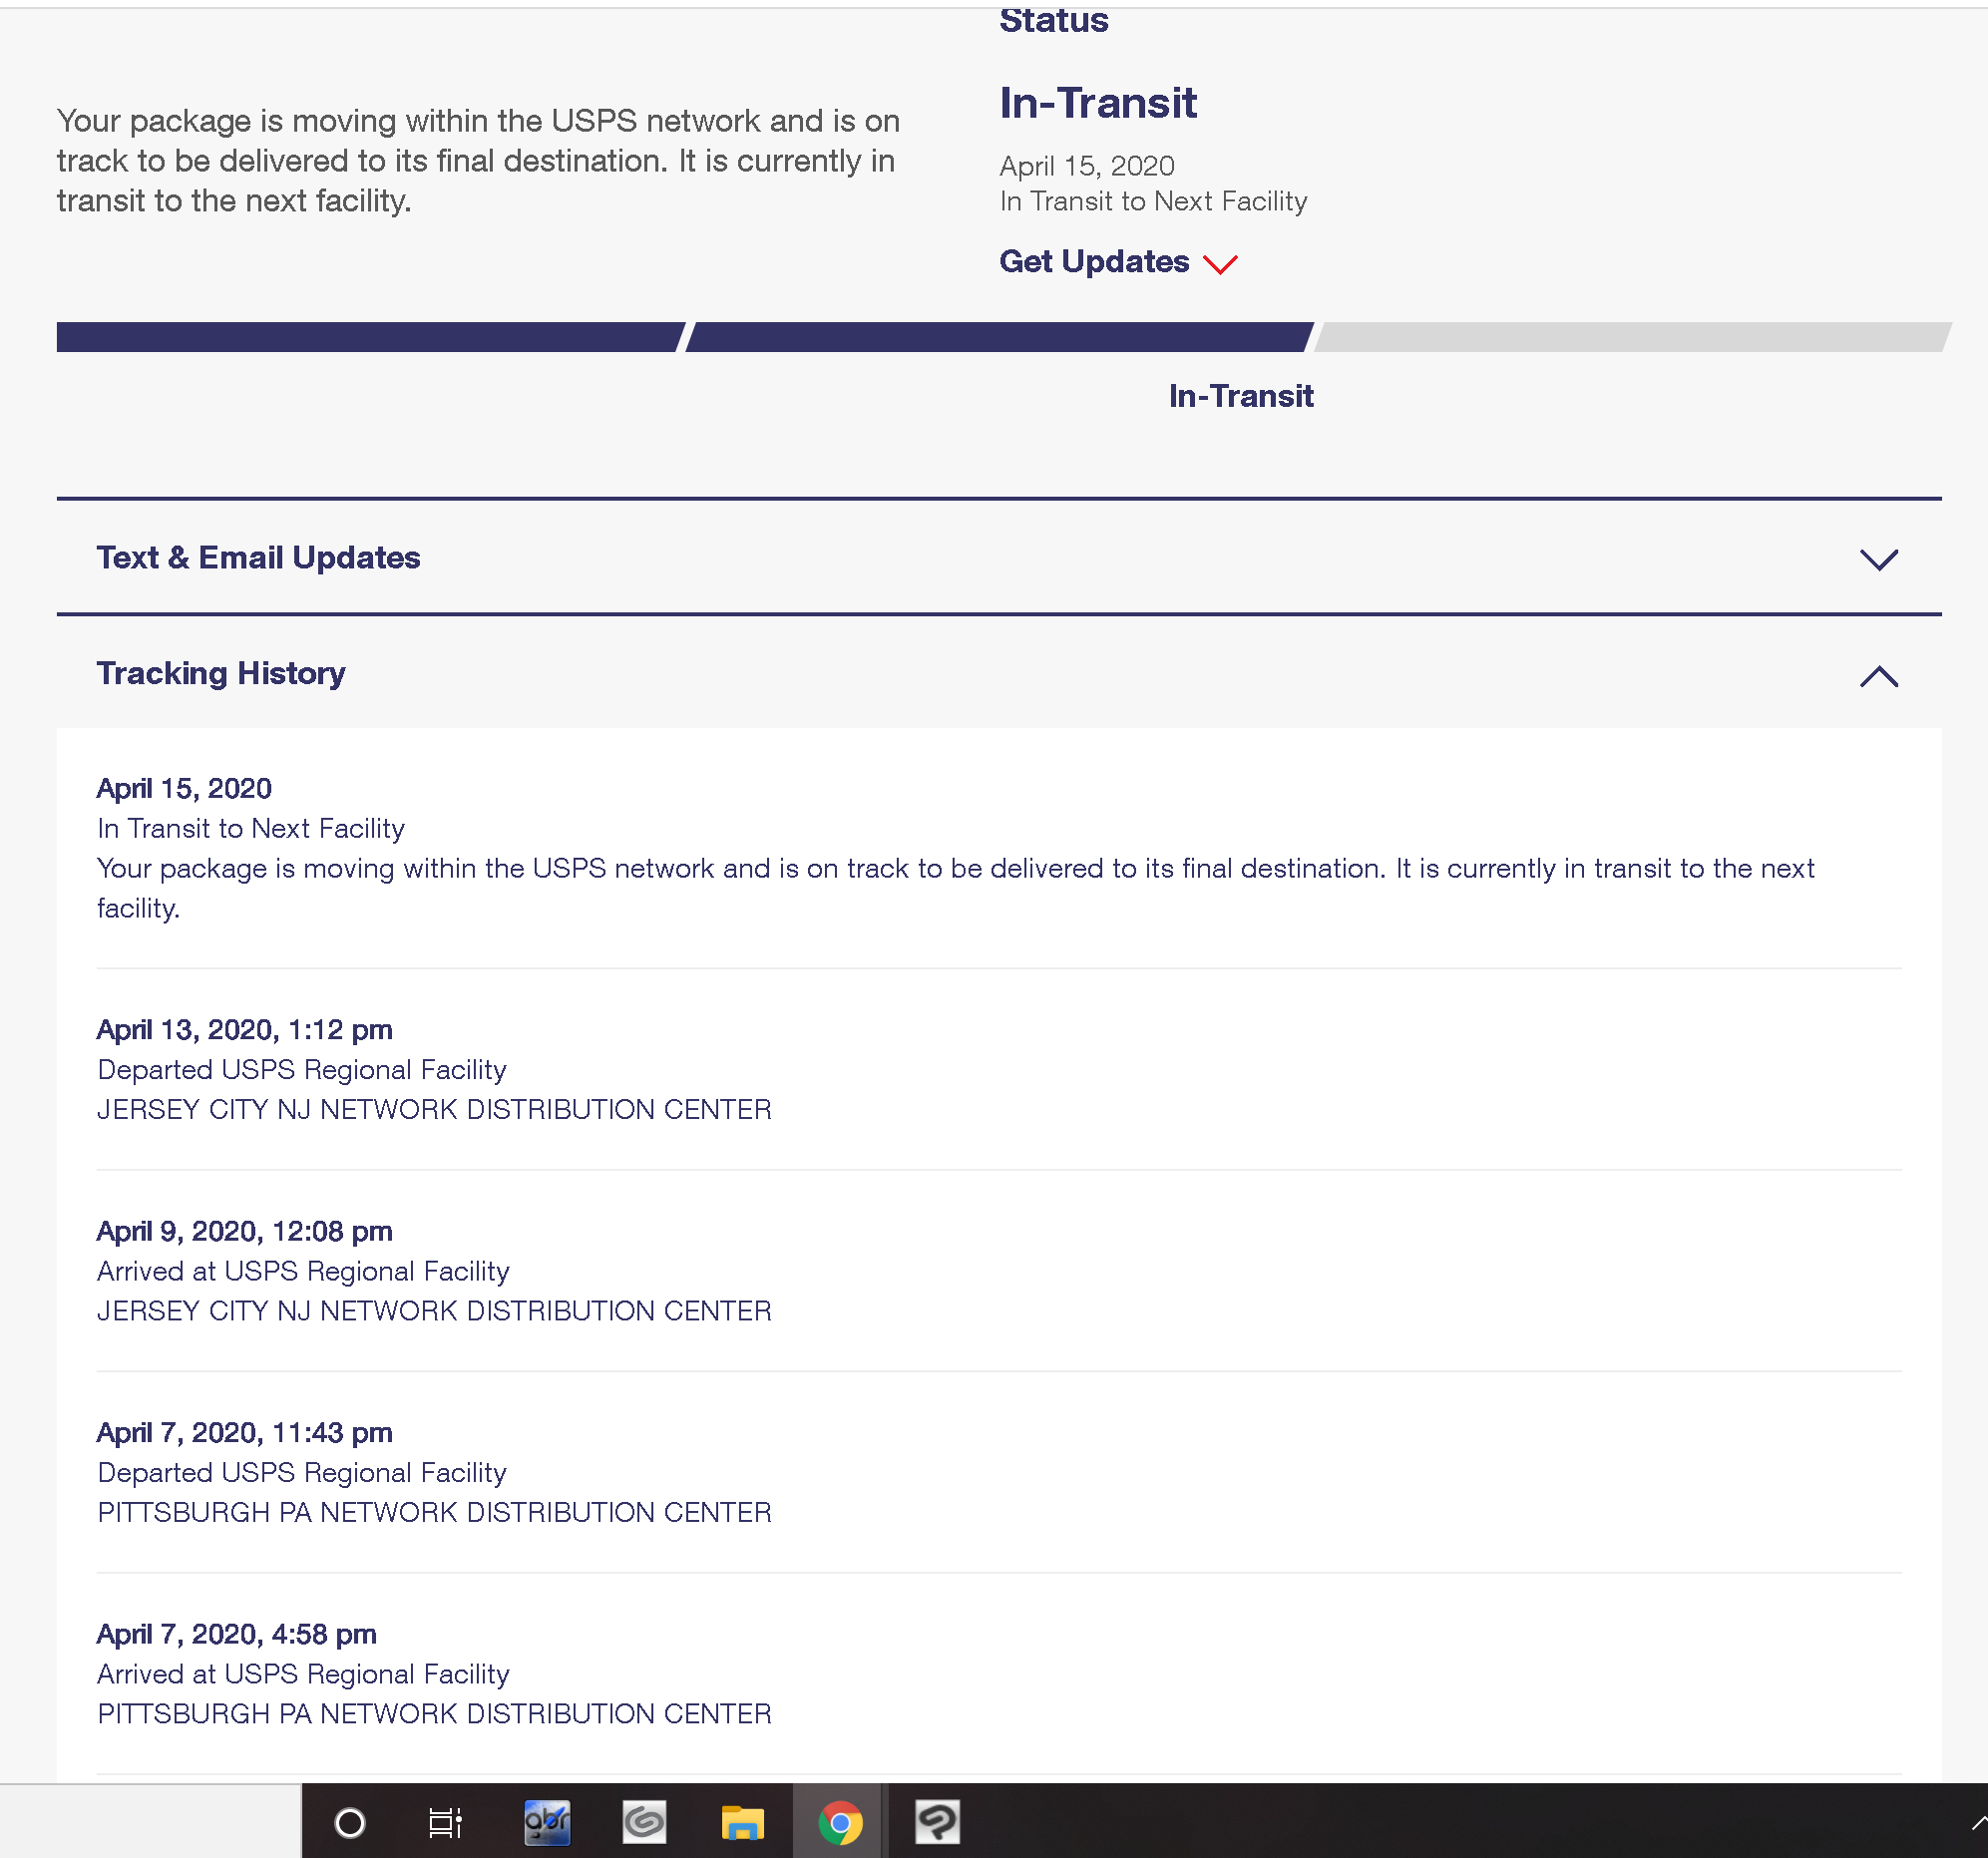Click the Get Updates link

point(1094,262)
